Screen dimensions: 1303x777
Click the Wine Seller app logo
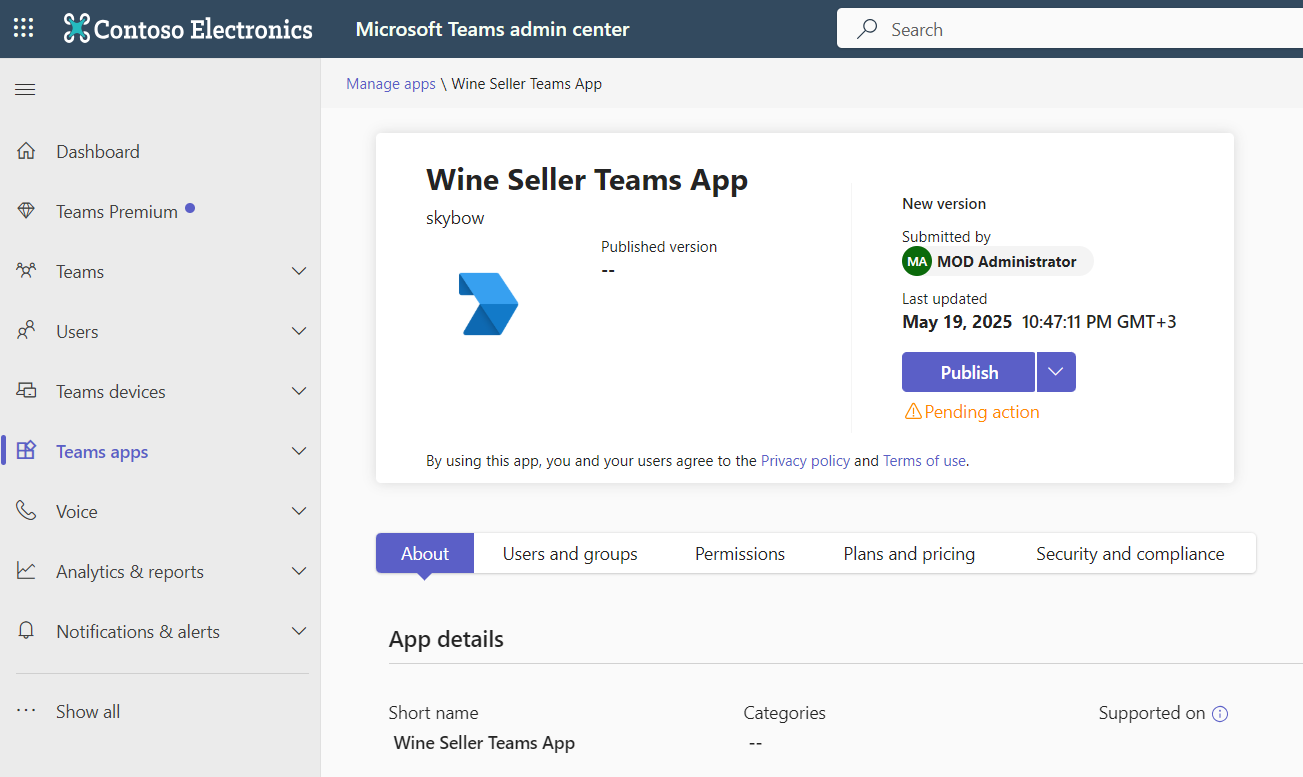point(488,304)
